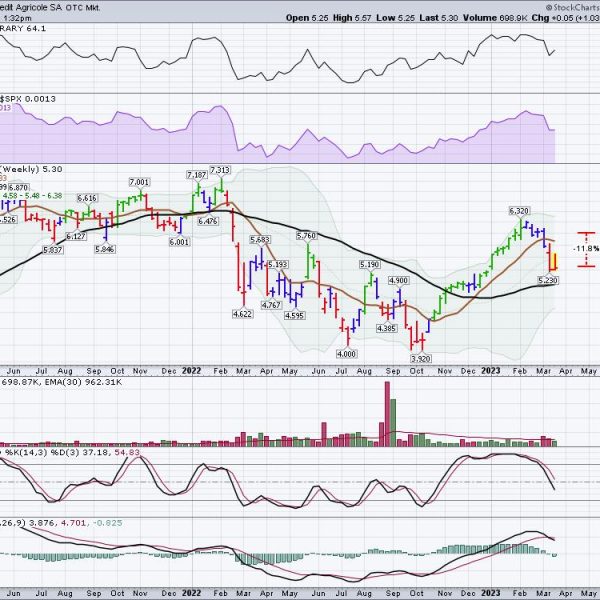
Task: Click the Volume 698.9K header value
Action: 495,18
